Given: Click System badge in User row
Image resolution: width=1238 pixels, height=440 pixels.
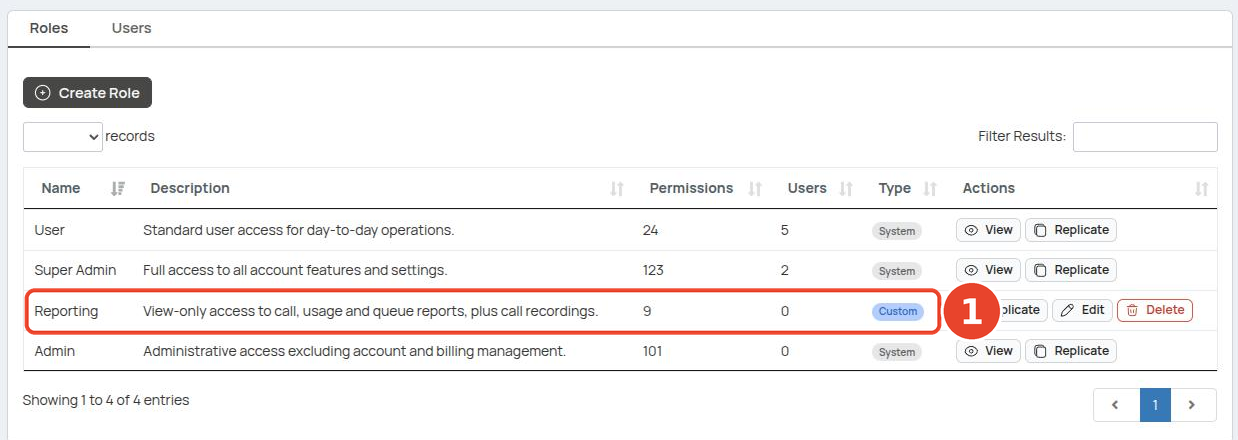Looking at the screenshot, I should 897,231.
